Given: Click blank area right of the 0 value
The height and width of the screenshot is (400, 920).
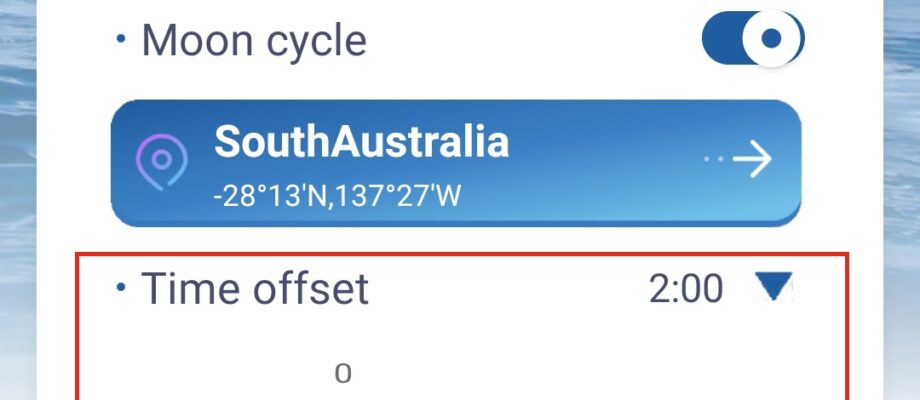Looking at the screenshot, I should coord(600,372).
